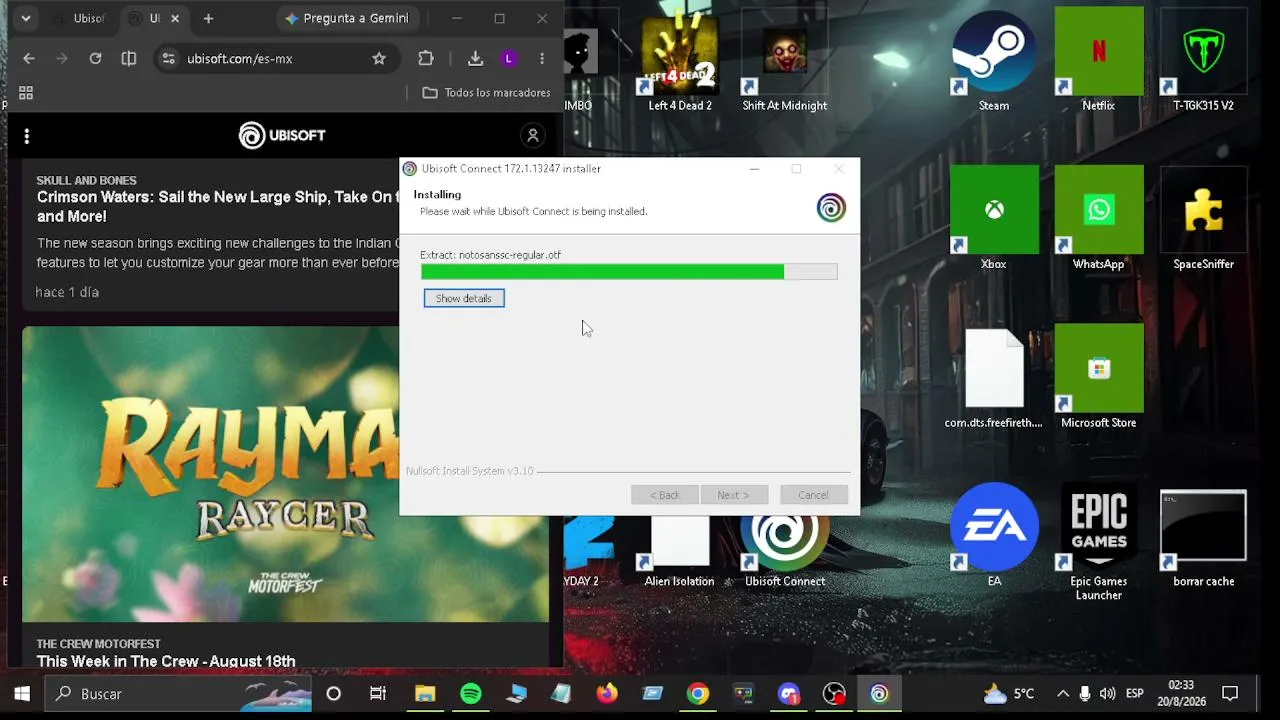This screenshot has width=1280, height=720.
Task: Select the Ubisoft Connect desktop shortcut
Action: tap(785, 550)
